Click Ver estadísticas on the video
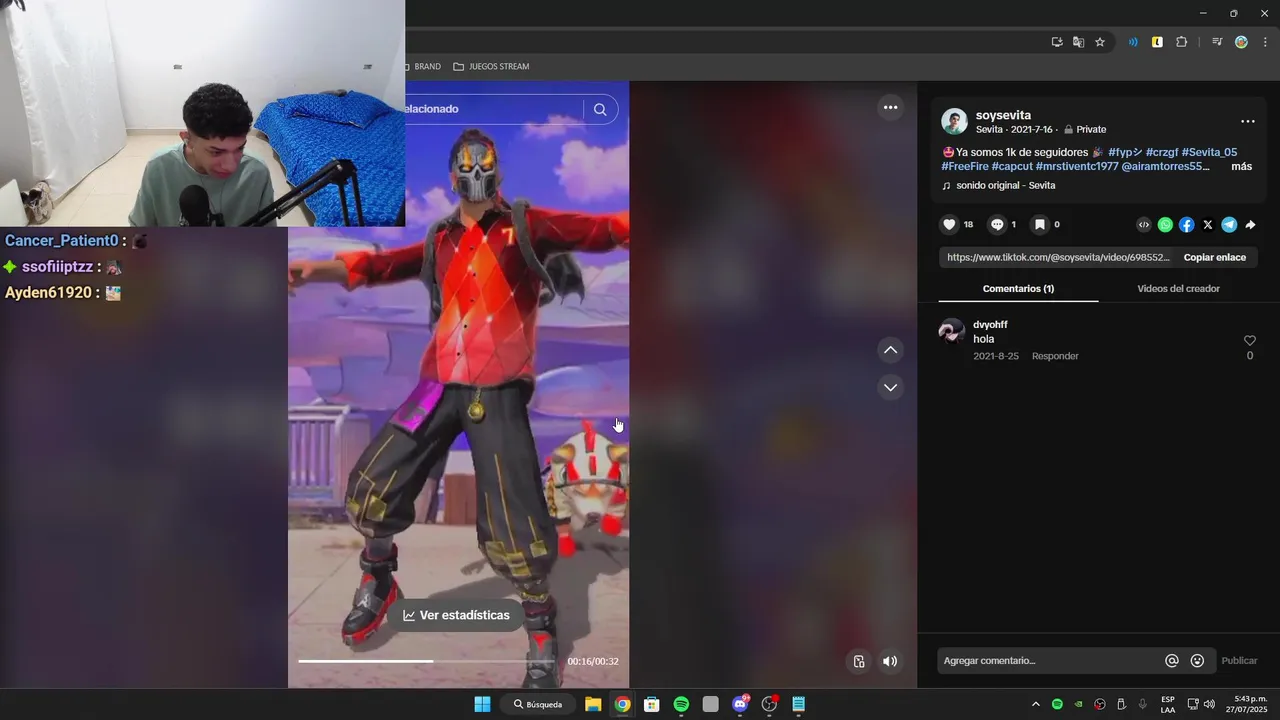 (456, 615)
